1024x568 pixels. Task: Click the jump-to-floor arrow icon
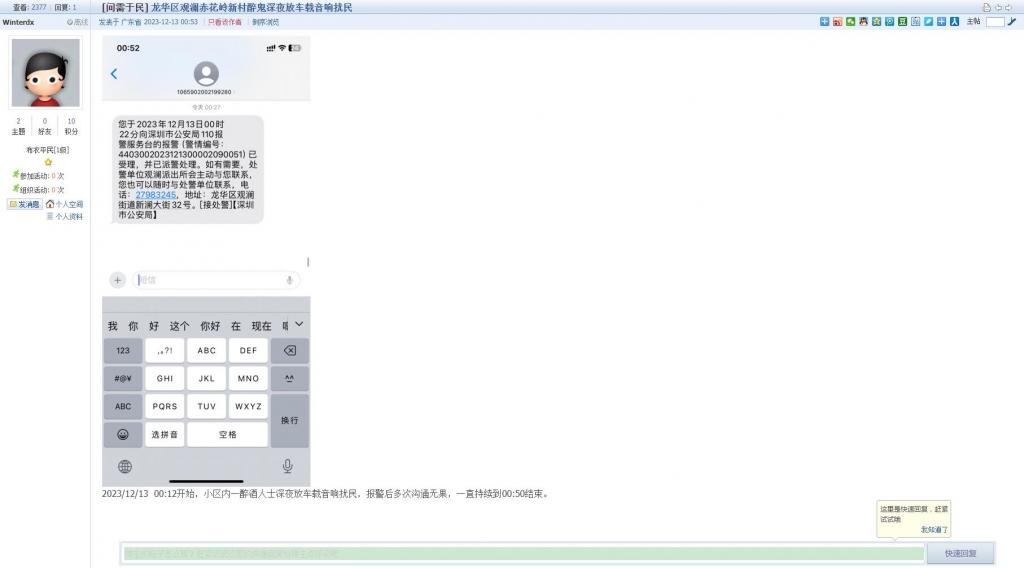tap(1011, 21)
